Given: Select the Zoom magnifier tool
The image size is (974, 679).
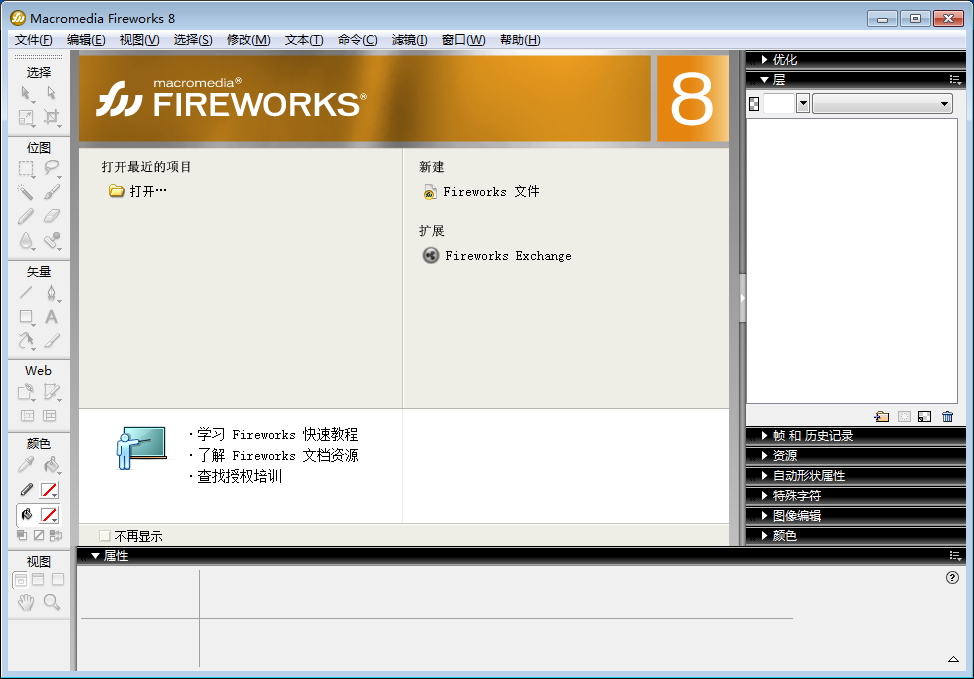Looking at the screenshot, I should pyautogui.click(x=51, y=602).
